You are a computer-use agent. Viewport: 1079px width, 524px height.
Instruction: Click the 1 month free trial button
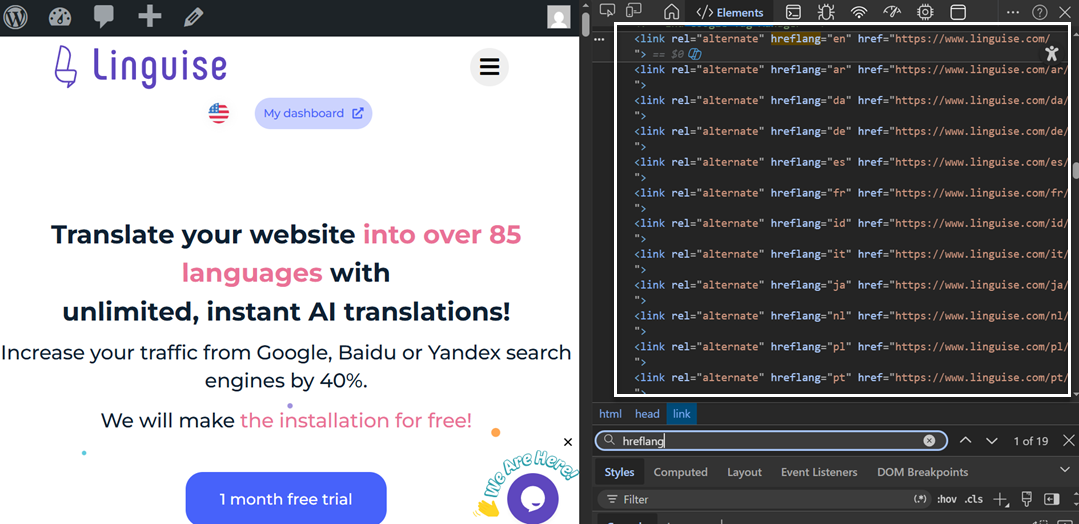tap(286, 499)
